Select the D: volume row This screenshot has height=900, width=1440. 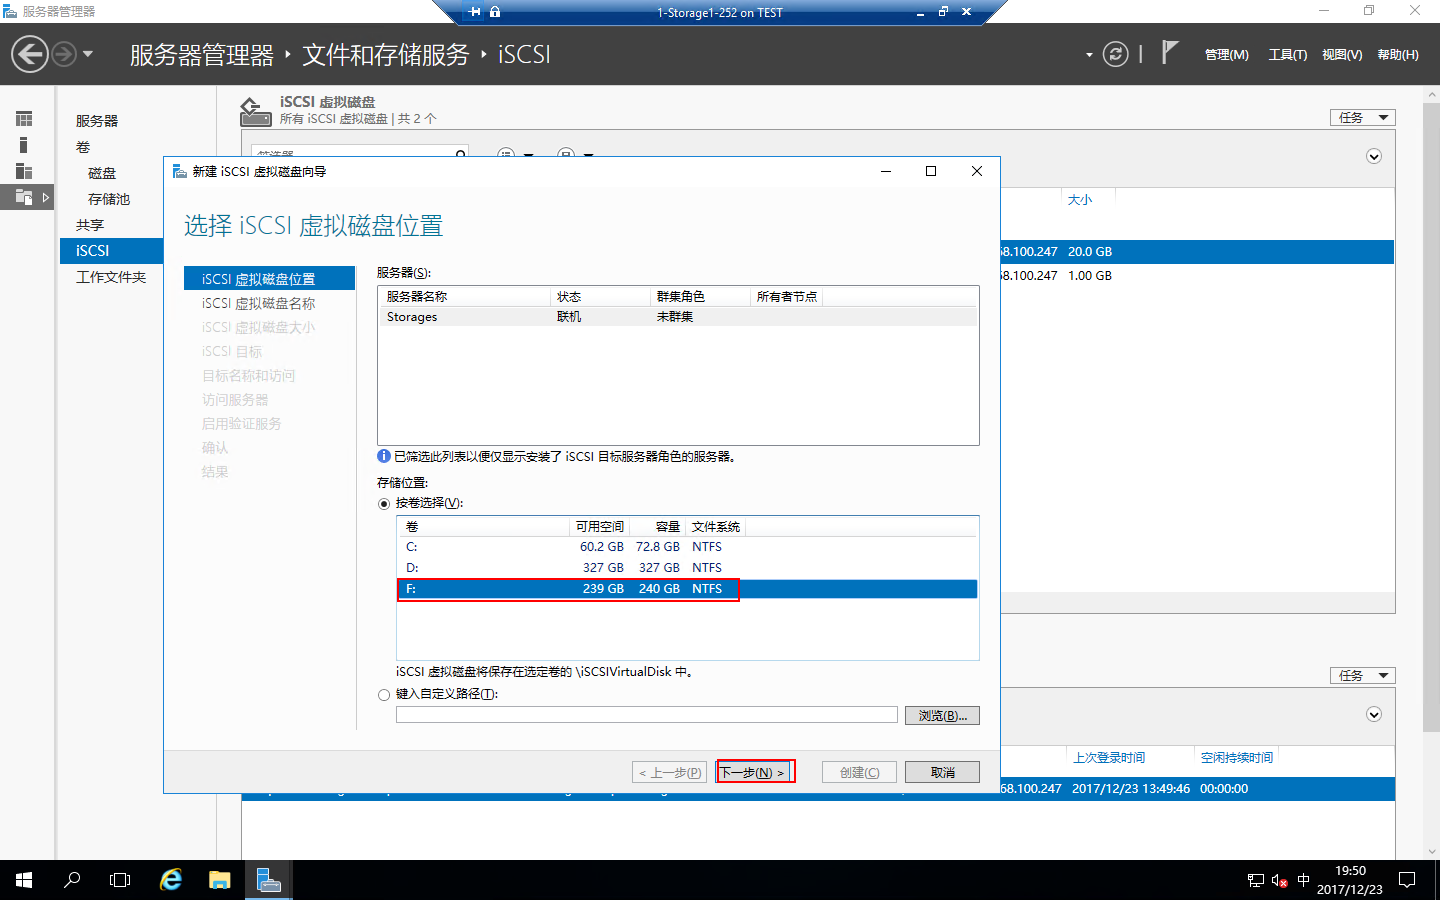click(687, 568)
